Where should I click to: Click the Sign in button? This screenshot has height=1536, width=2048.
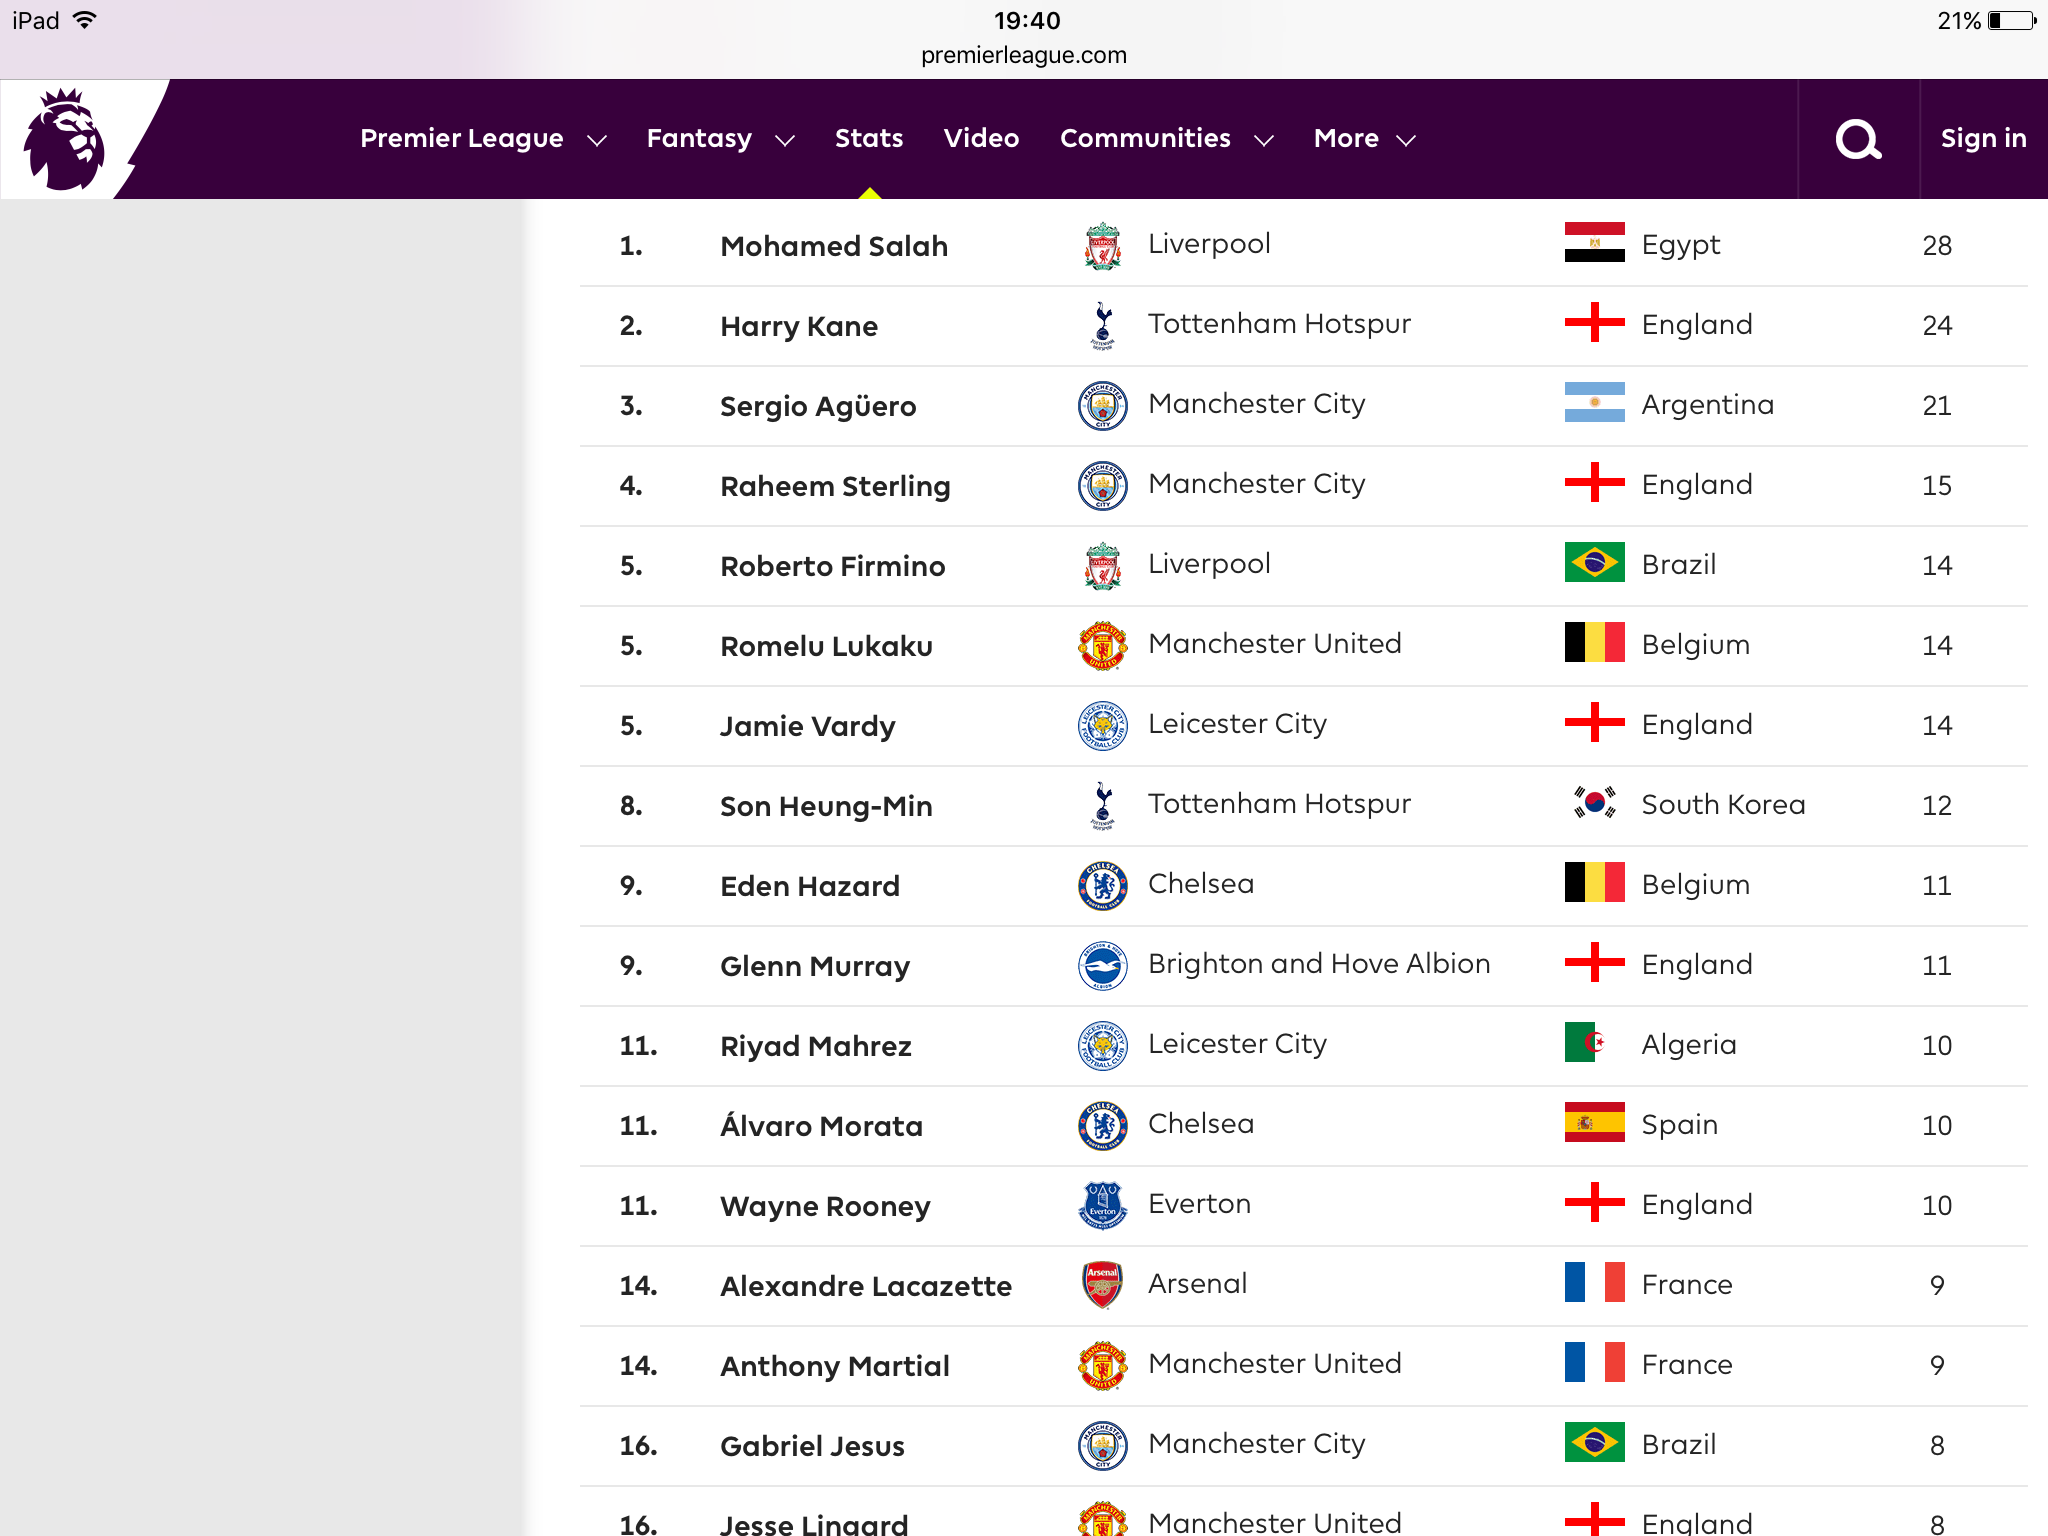1983,139
